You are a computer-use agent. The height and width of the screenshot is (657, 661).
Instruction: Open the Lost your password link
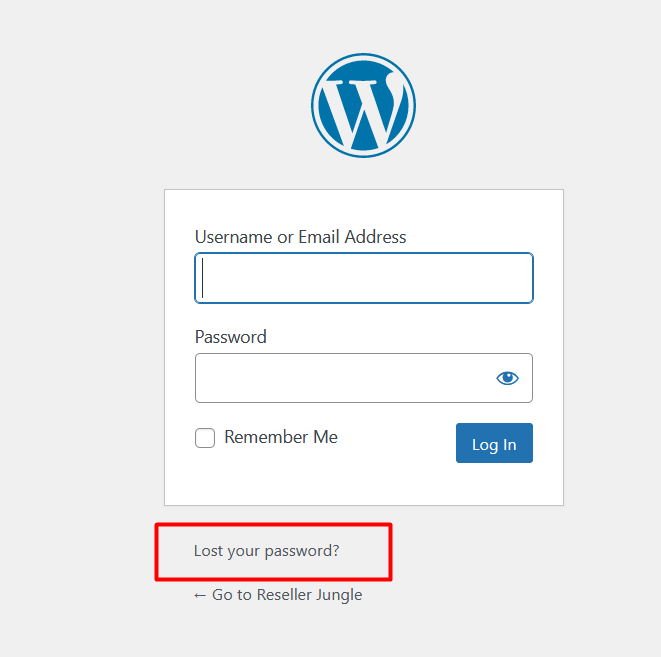(x=266, y=551)
